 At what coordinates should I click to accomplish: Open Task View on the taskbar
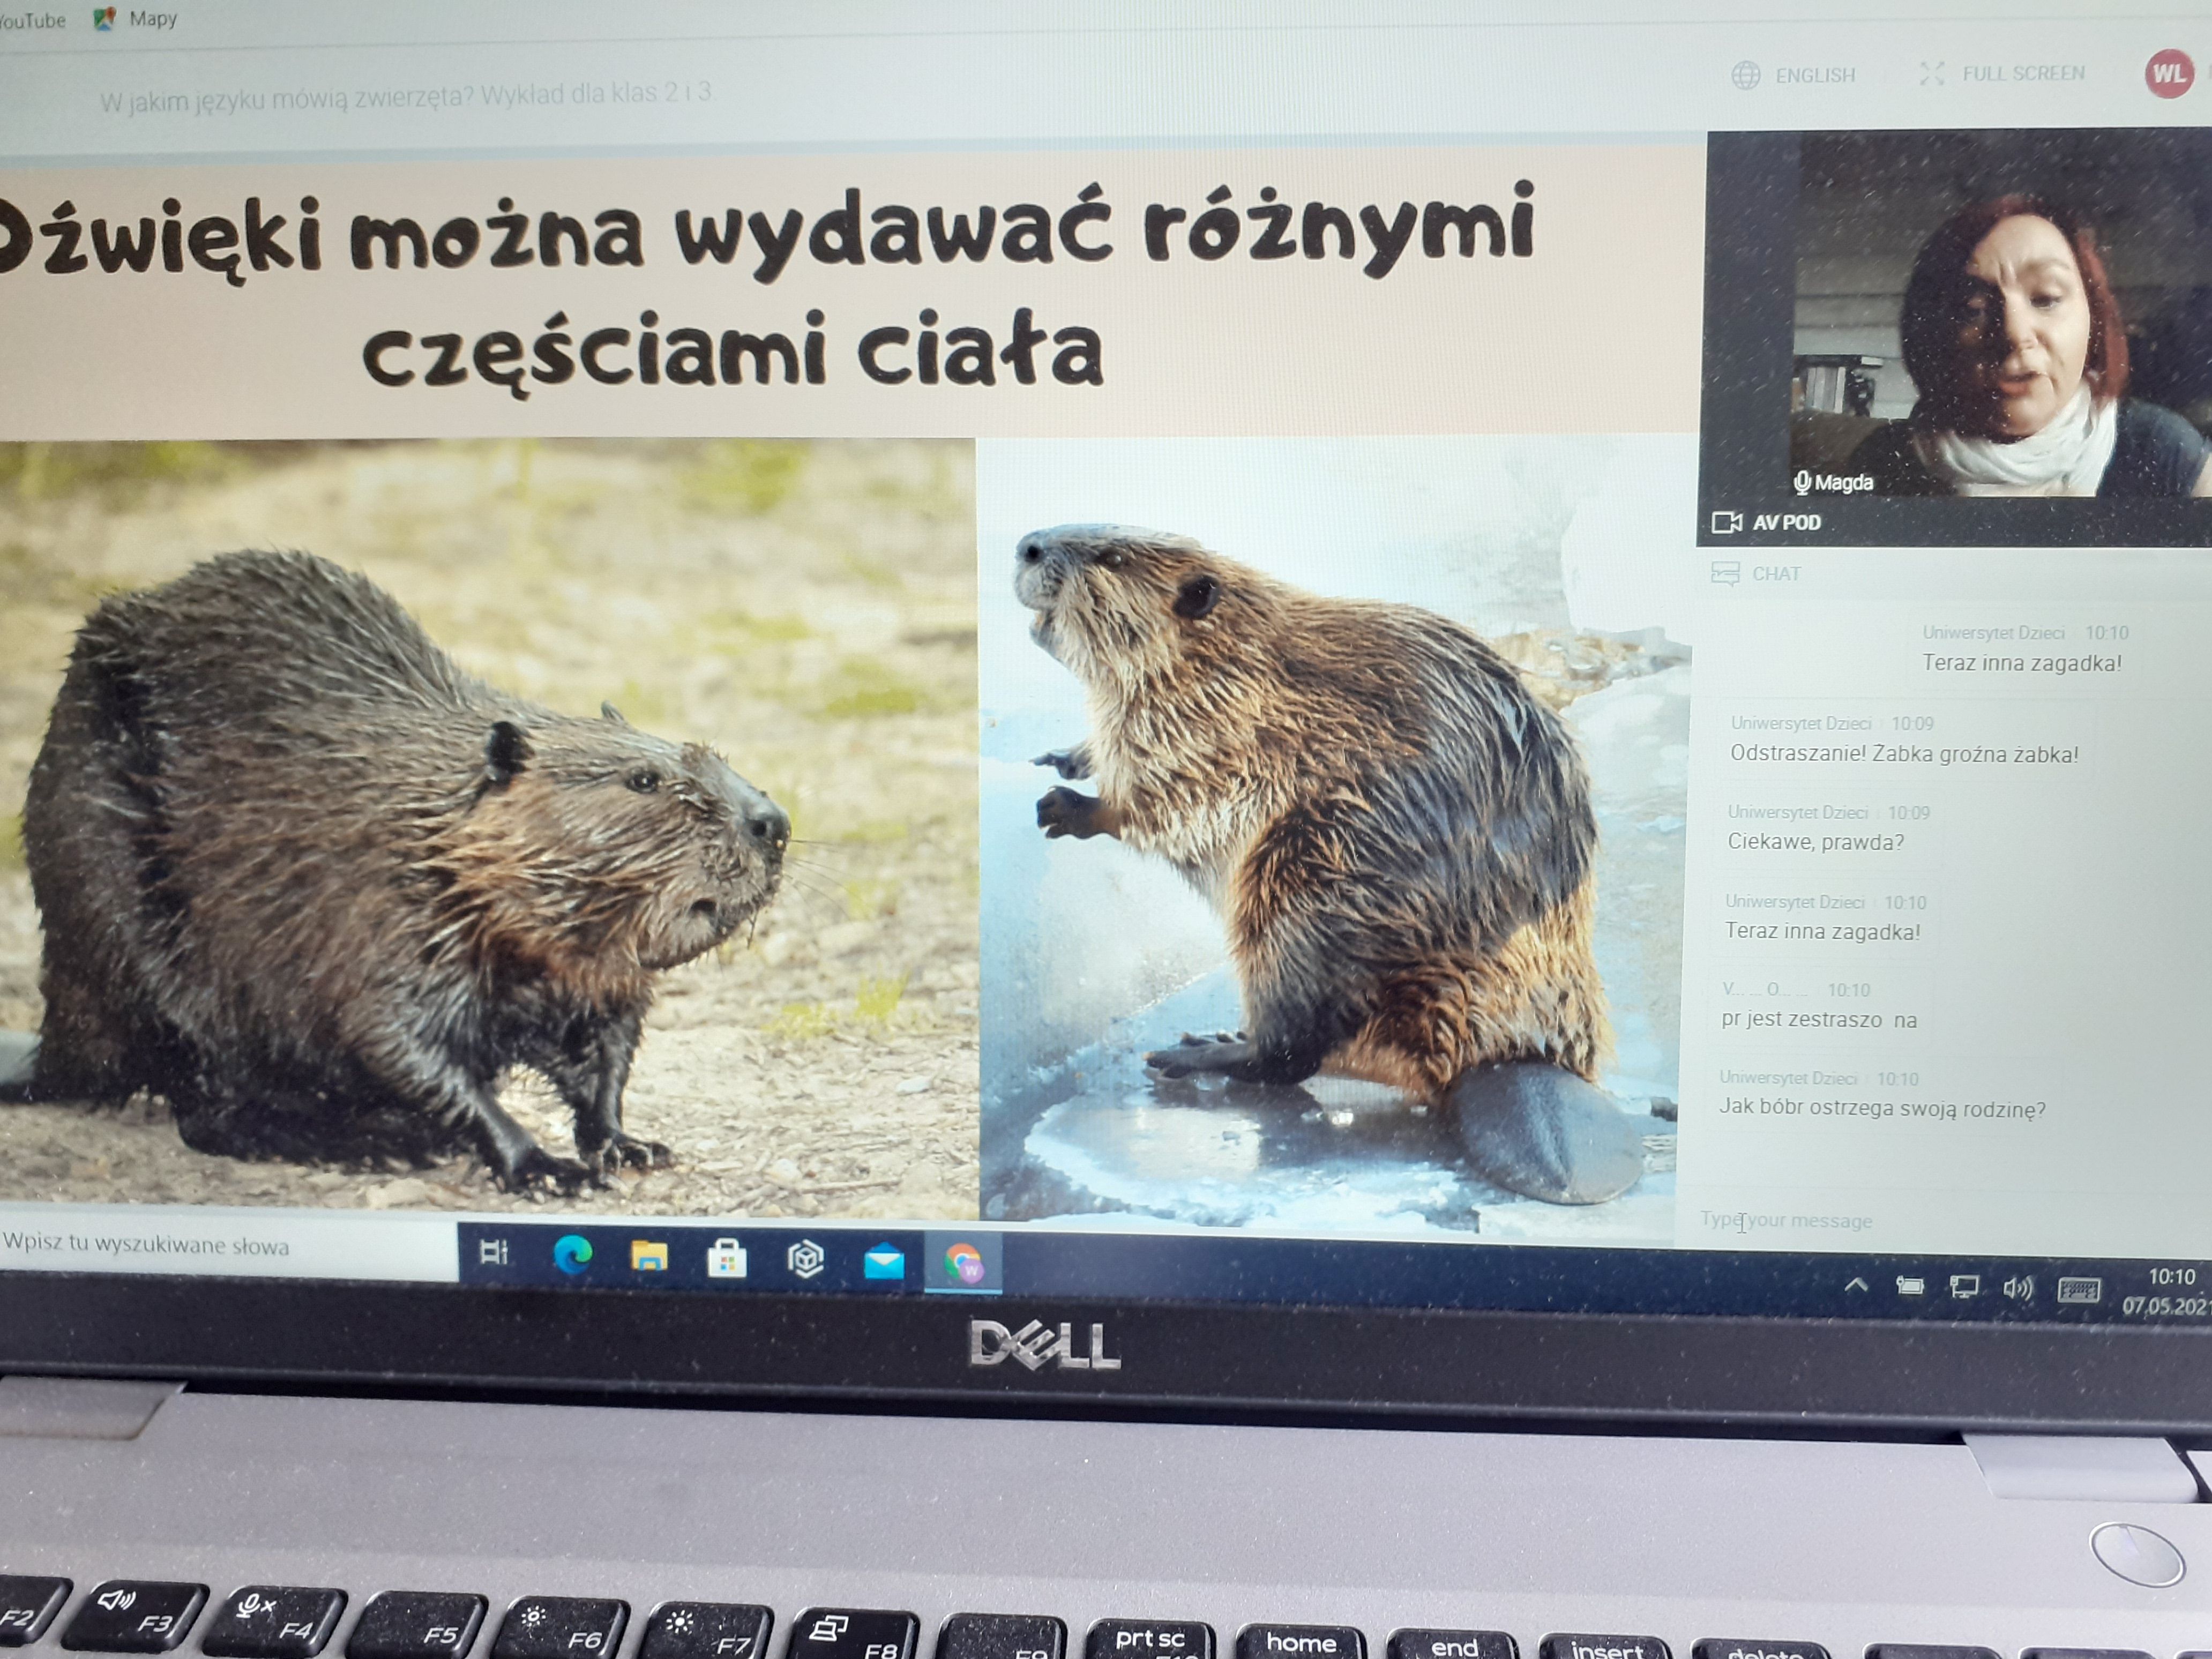click(494, 1252)
